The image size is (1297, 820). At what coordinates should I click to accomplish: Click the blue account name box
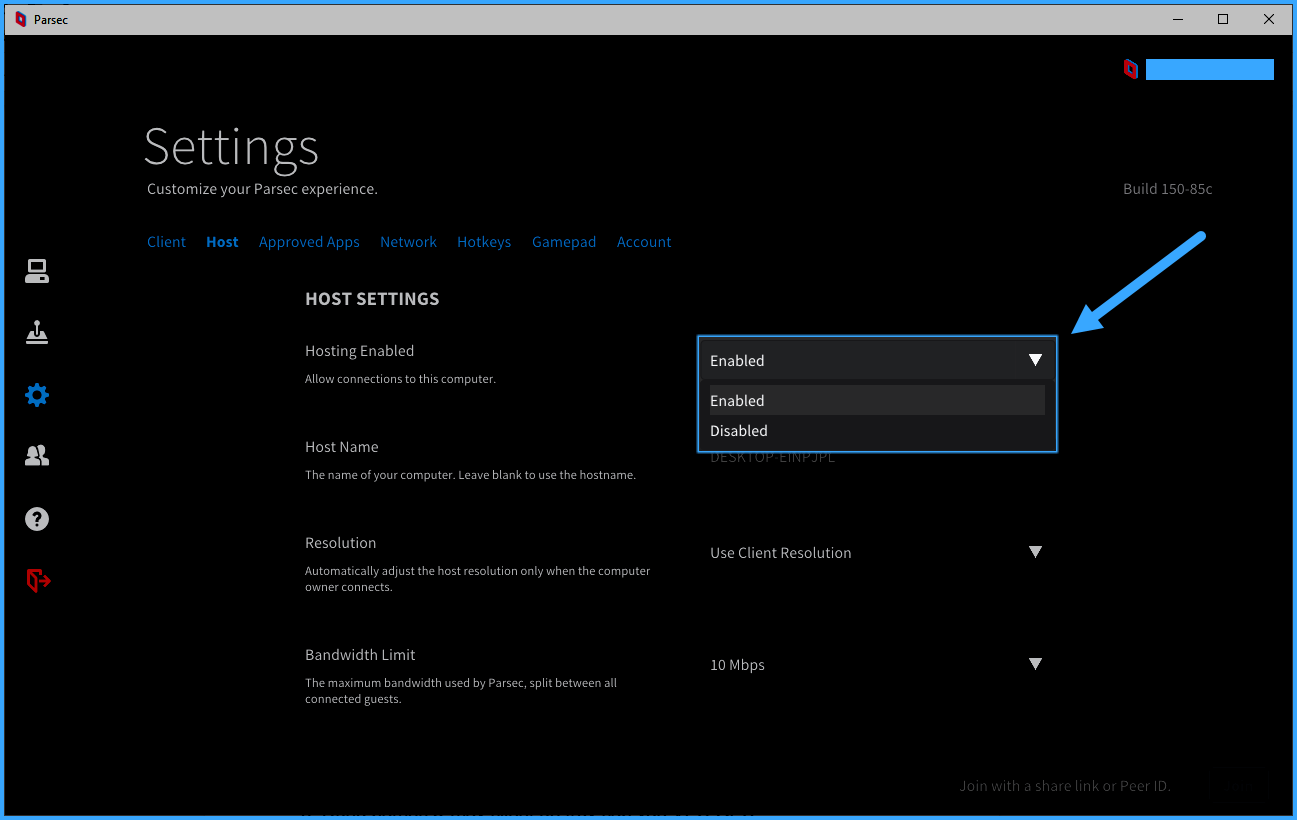(x=1210, y=69)
